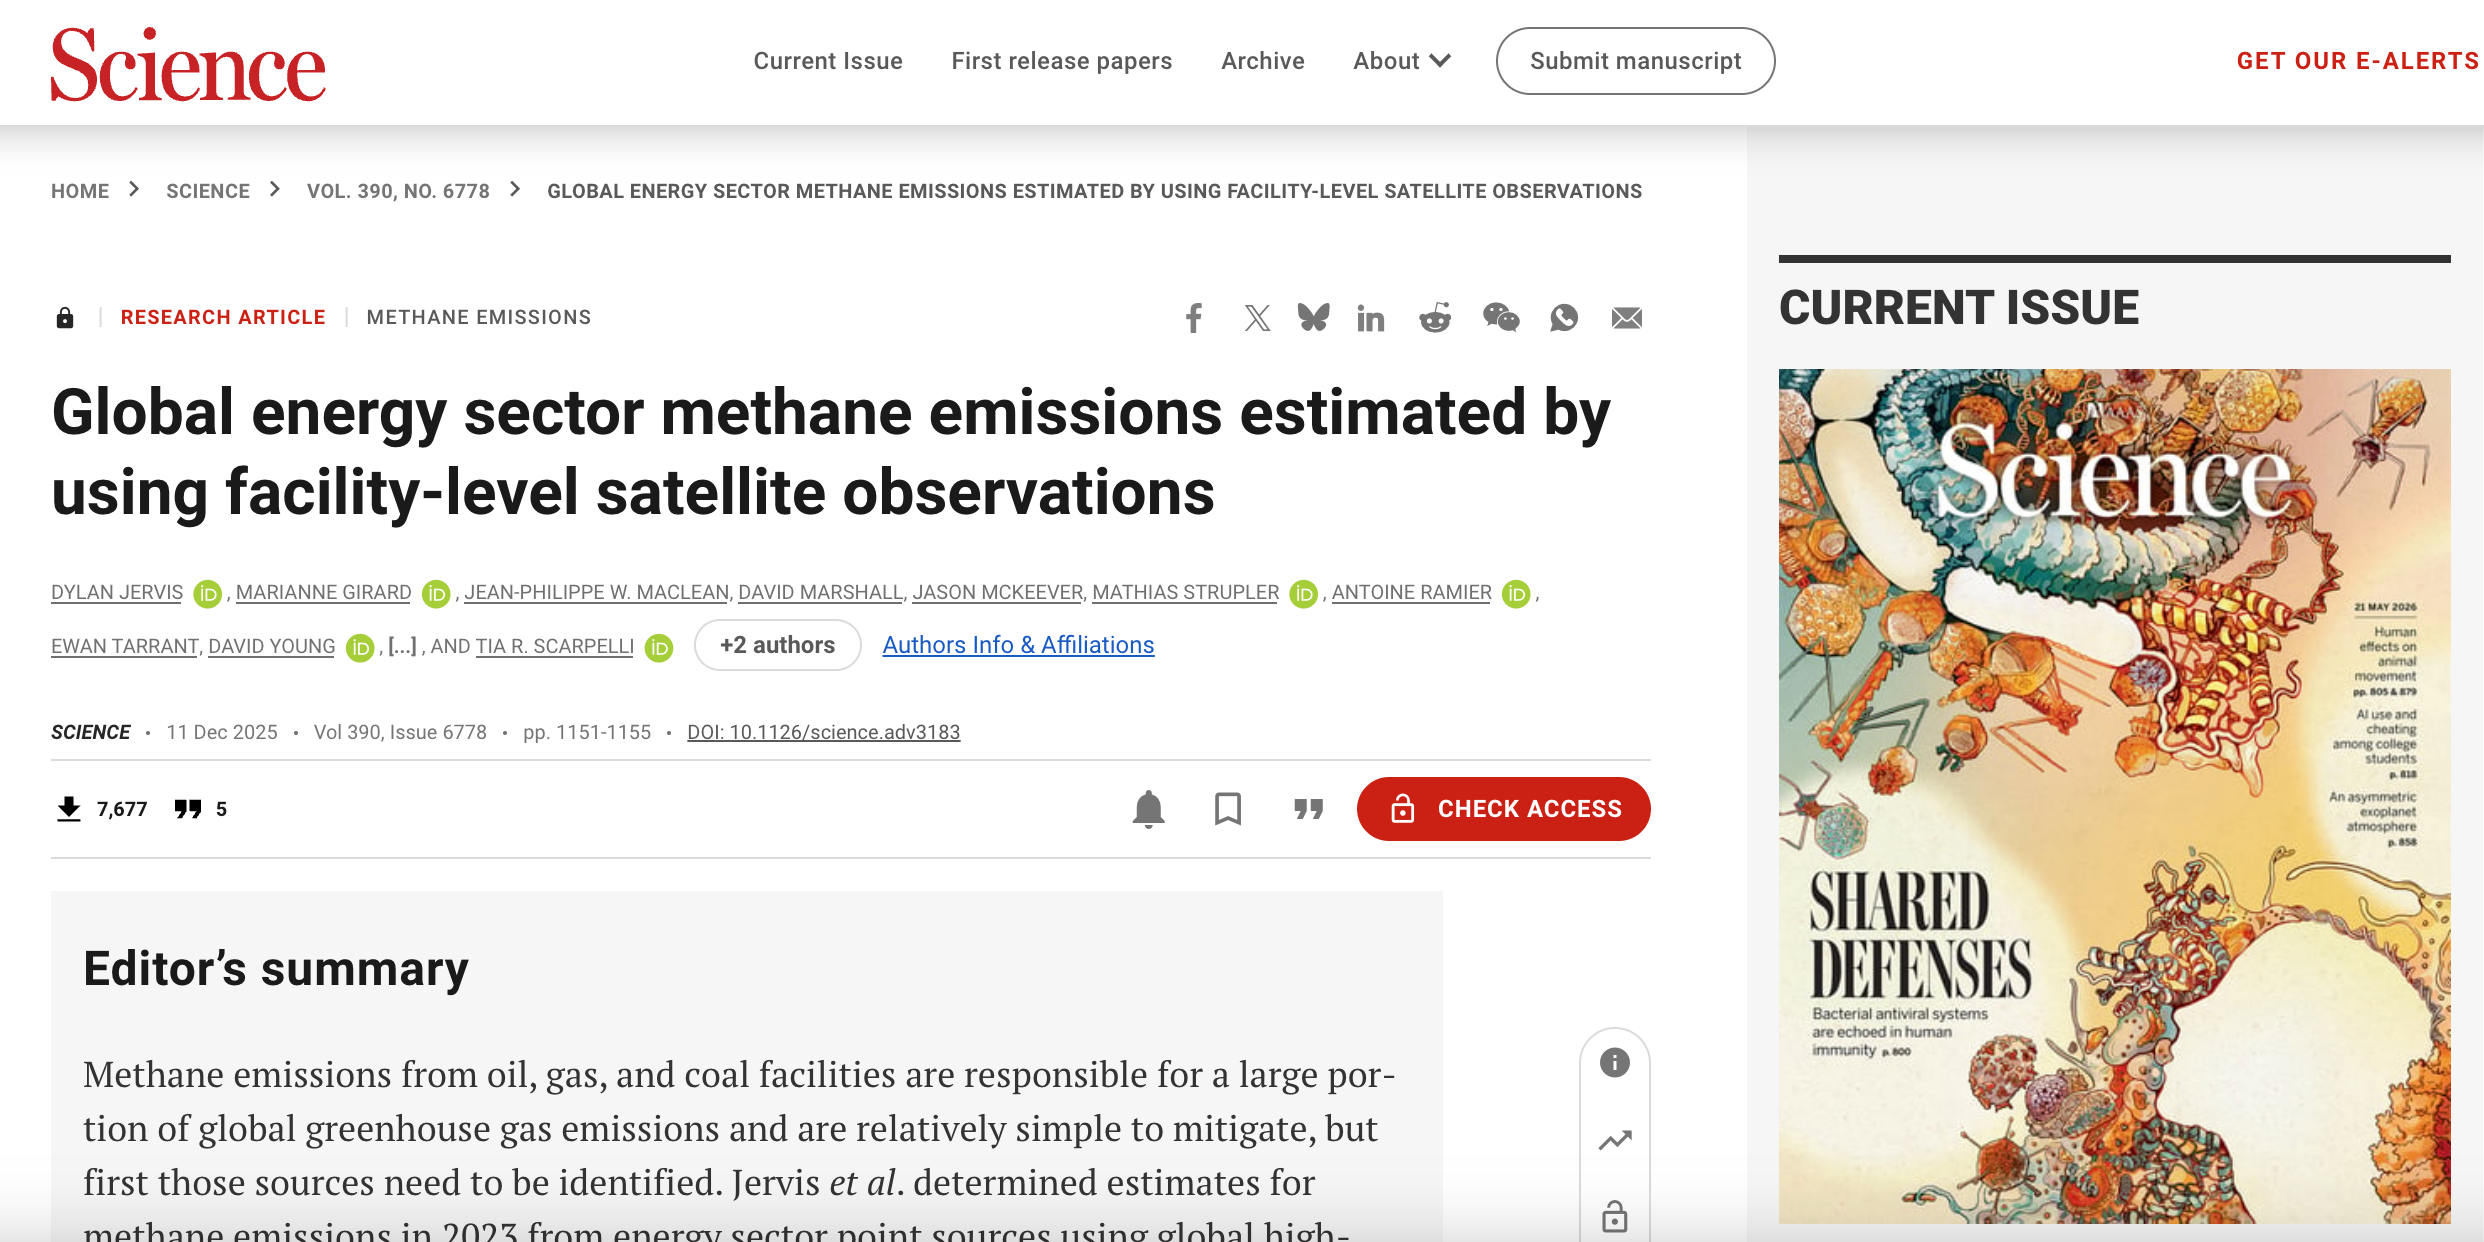Share article on Facebook

pos(1193,318)
